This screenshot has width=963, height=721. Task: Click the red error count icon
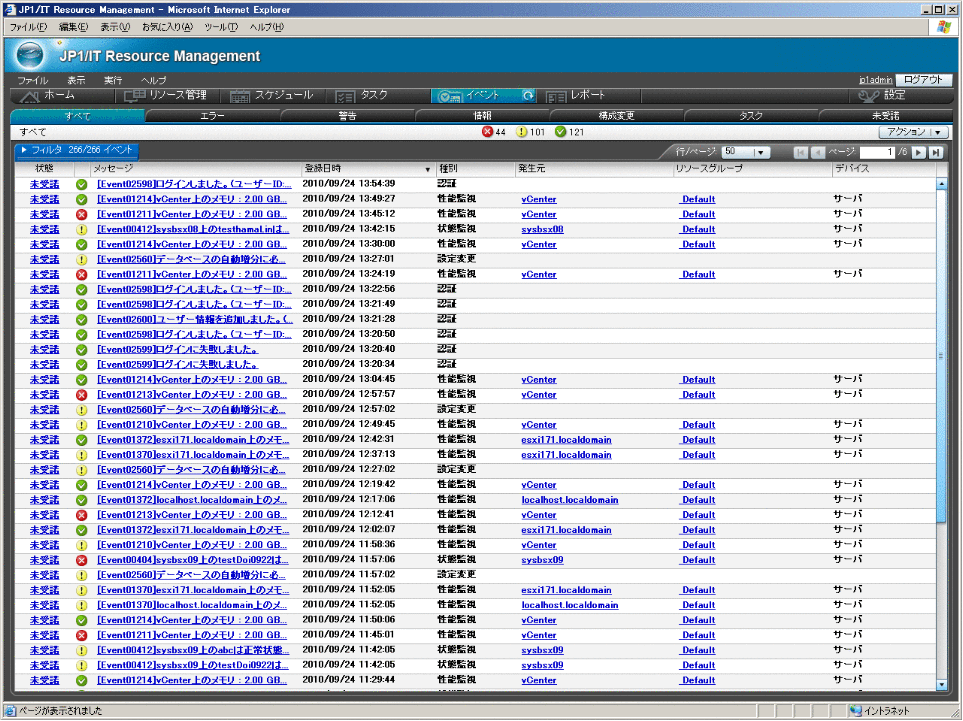tap(487, 132)
